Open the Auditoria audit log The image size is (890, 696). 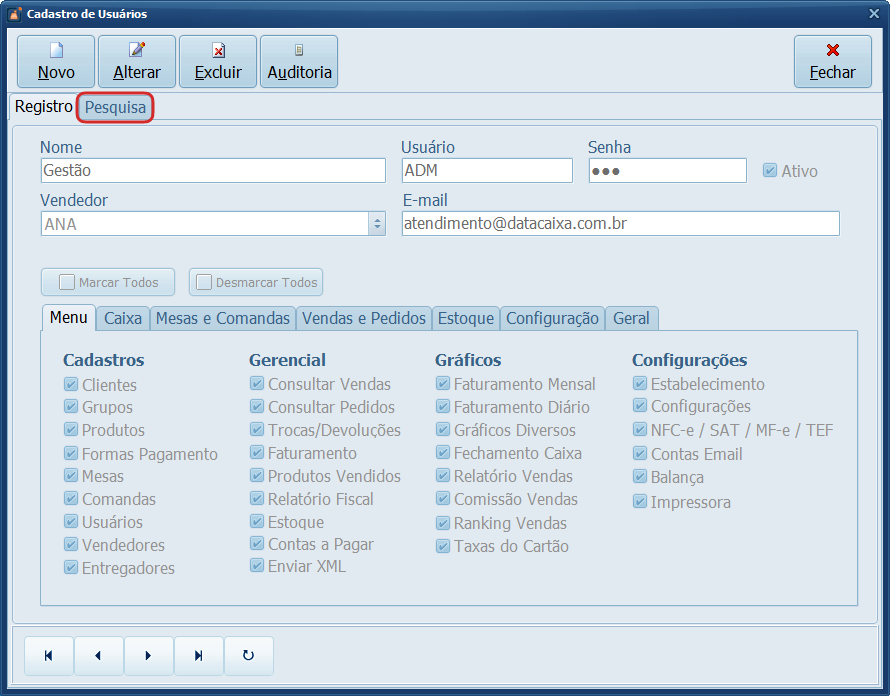pos(299,62)
